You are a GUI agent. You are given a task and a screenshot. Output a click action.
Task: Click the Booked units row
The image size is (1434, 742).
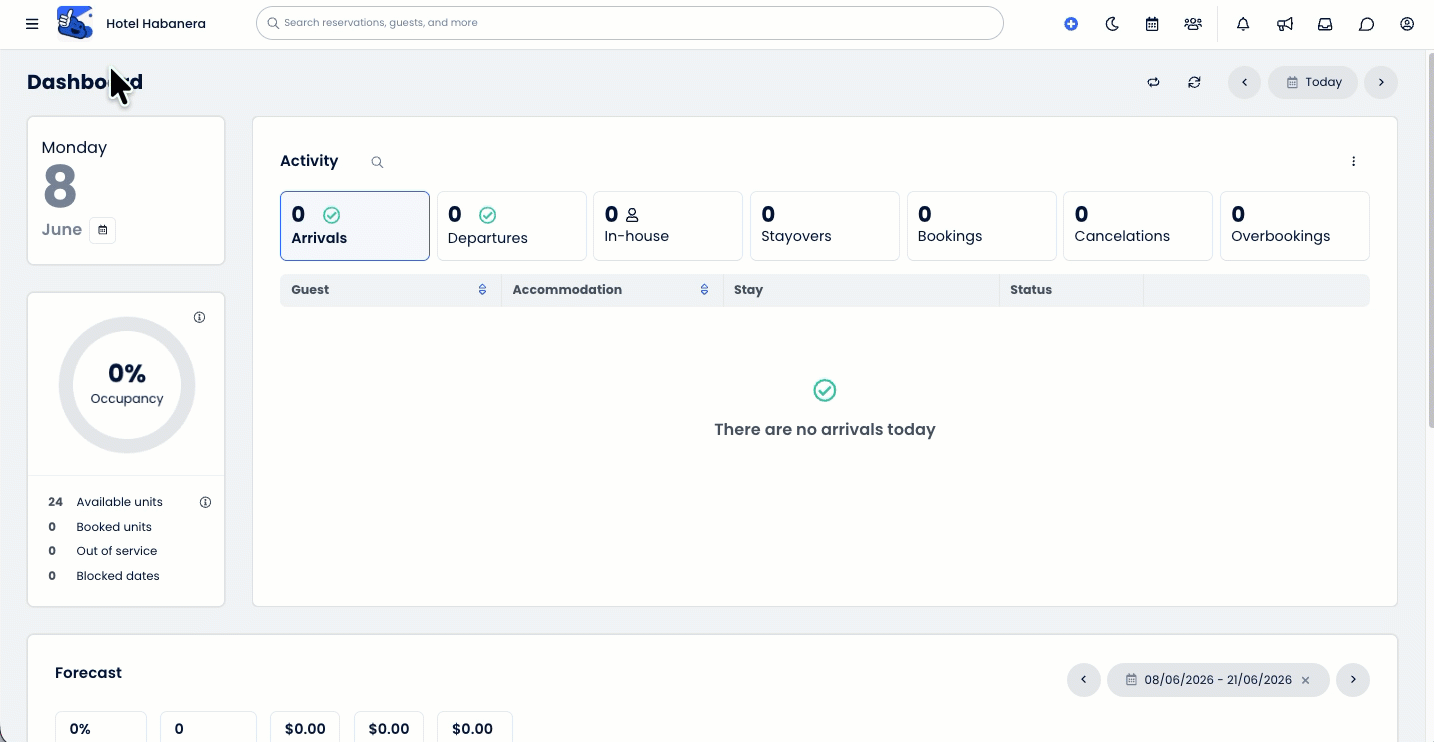click(126, 527)
